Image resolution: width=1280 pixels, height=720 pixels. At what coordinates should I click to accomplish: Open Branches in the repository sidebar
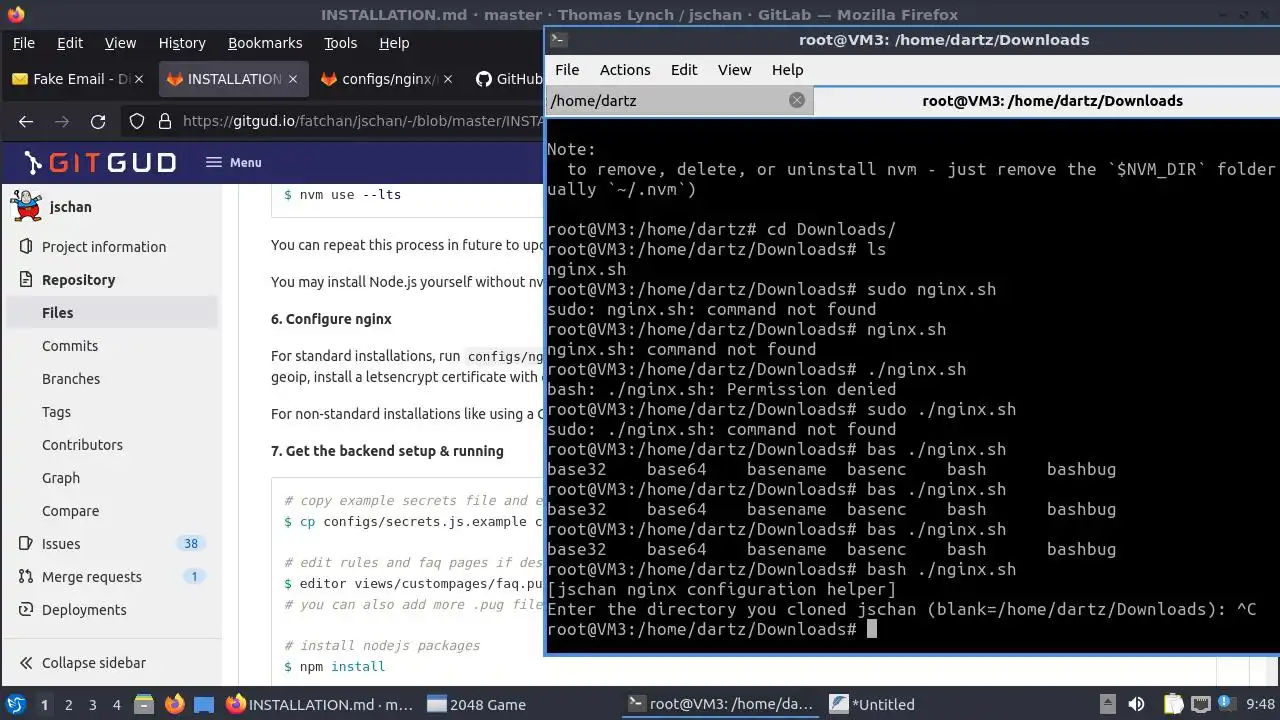pyautogui.click(x=71, y=379)
